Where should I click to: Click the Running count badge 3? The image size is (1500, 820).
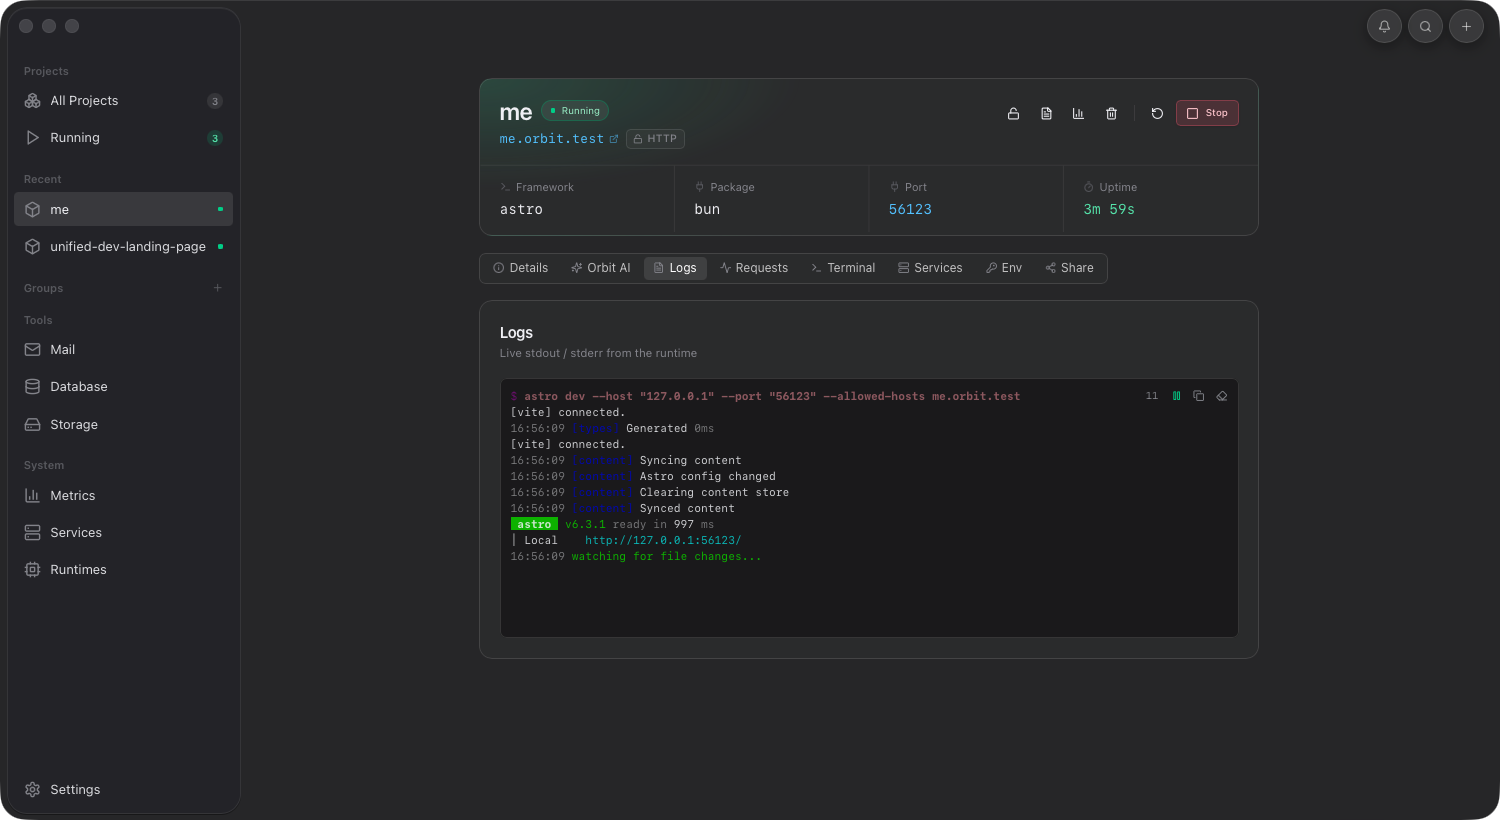214,138
